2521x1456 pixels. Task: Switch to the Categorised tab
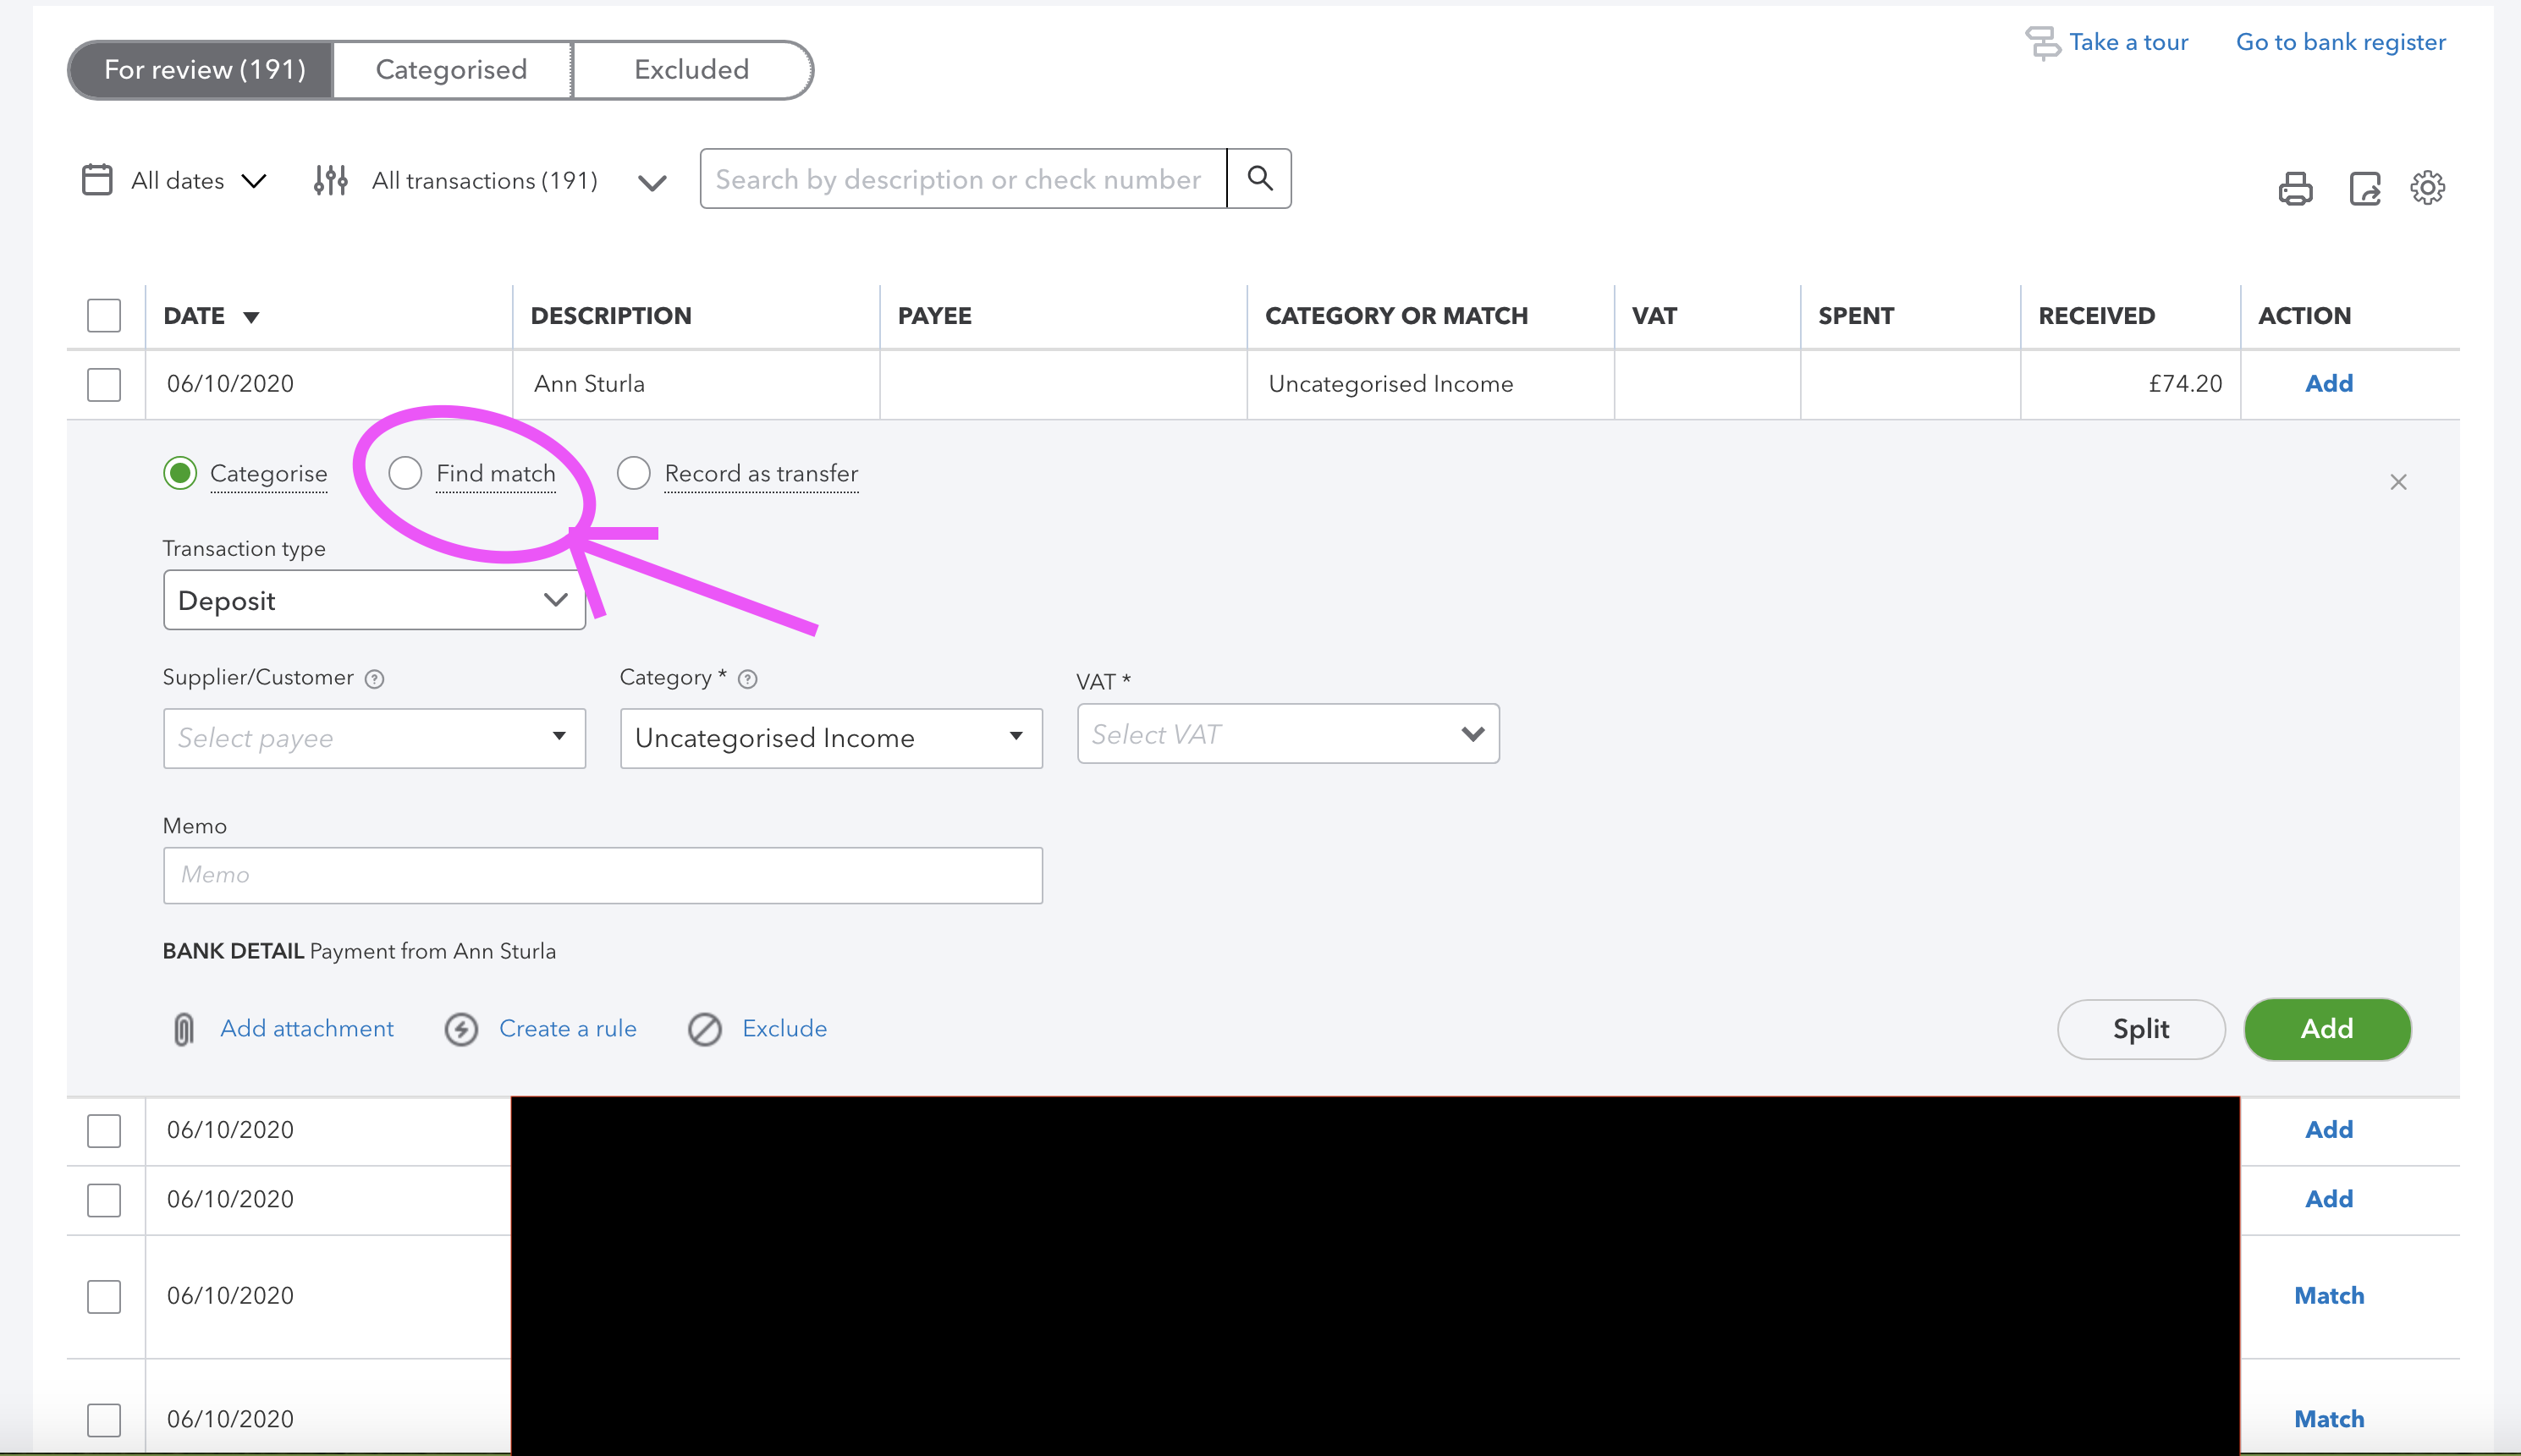click(x=451, y=69)
